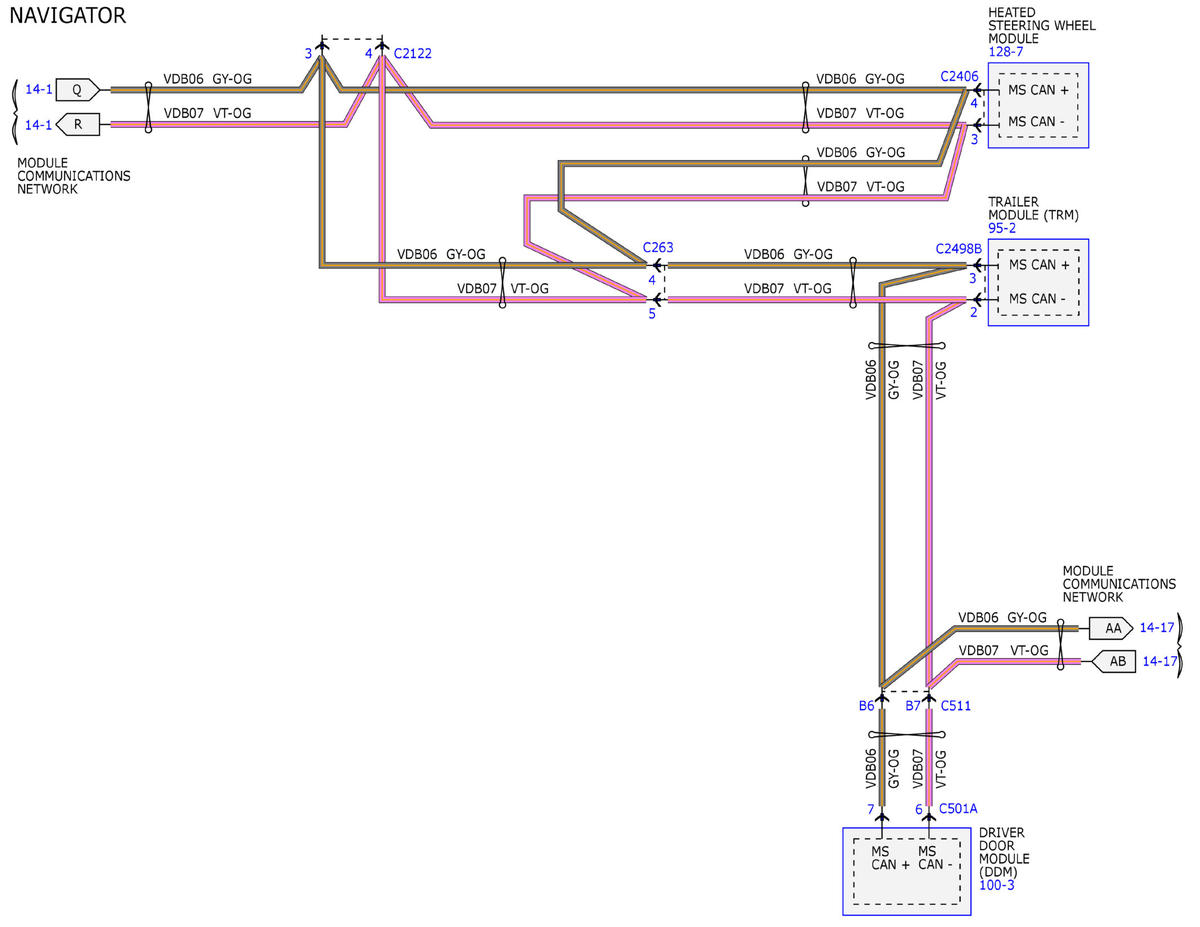
Task: Open connector C2406 link
Action: tap(960, 76)
